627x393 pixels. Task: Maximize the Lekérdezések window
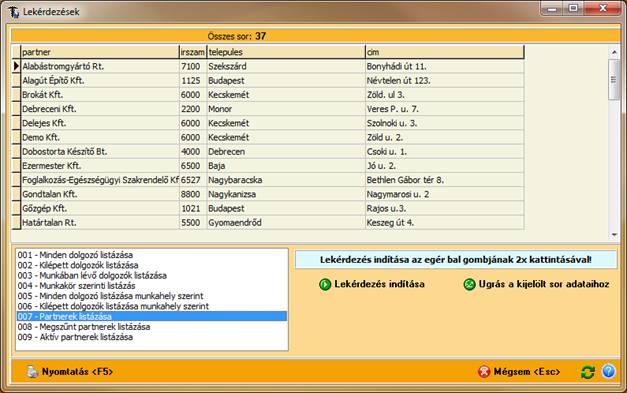573,8
